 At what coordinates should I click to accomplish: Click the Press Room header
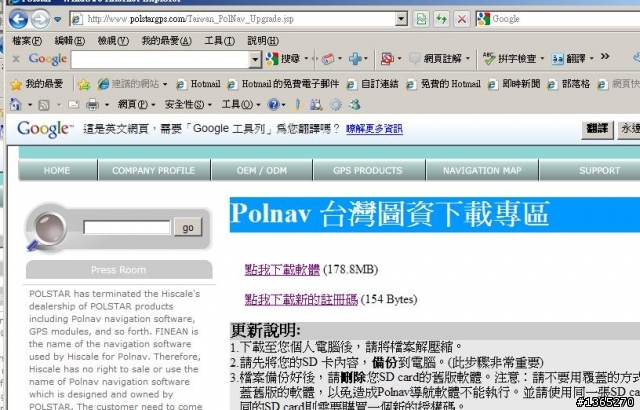[x=119, y=270]
